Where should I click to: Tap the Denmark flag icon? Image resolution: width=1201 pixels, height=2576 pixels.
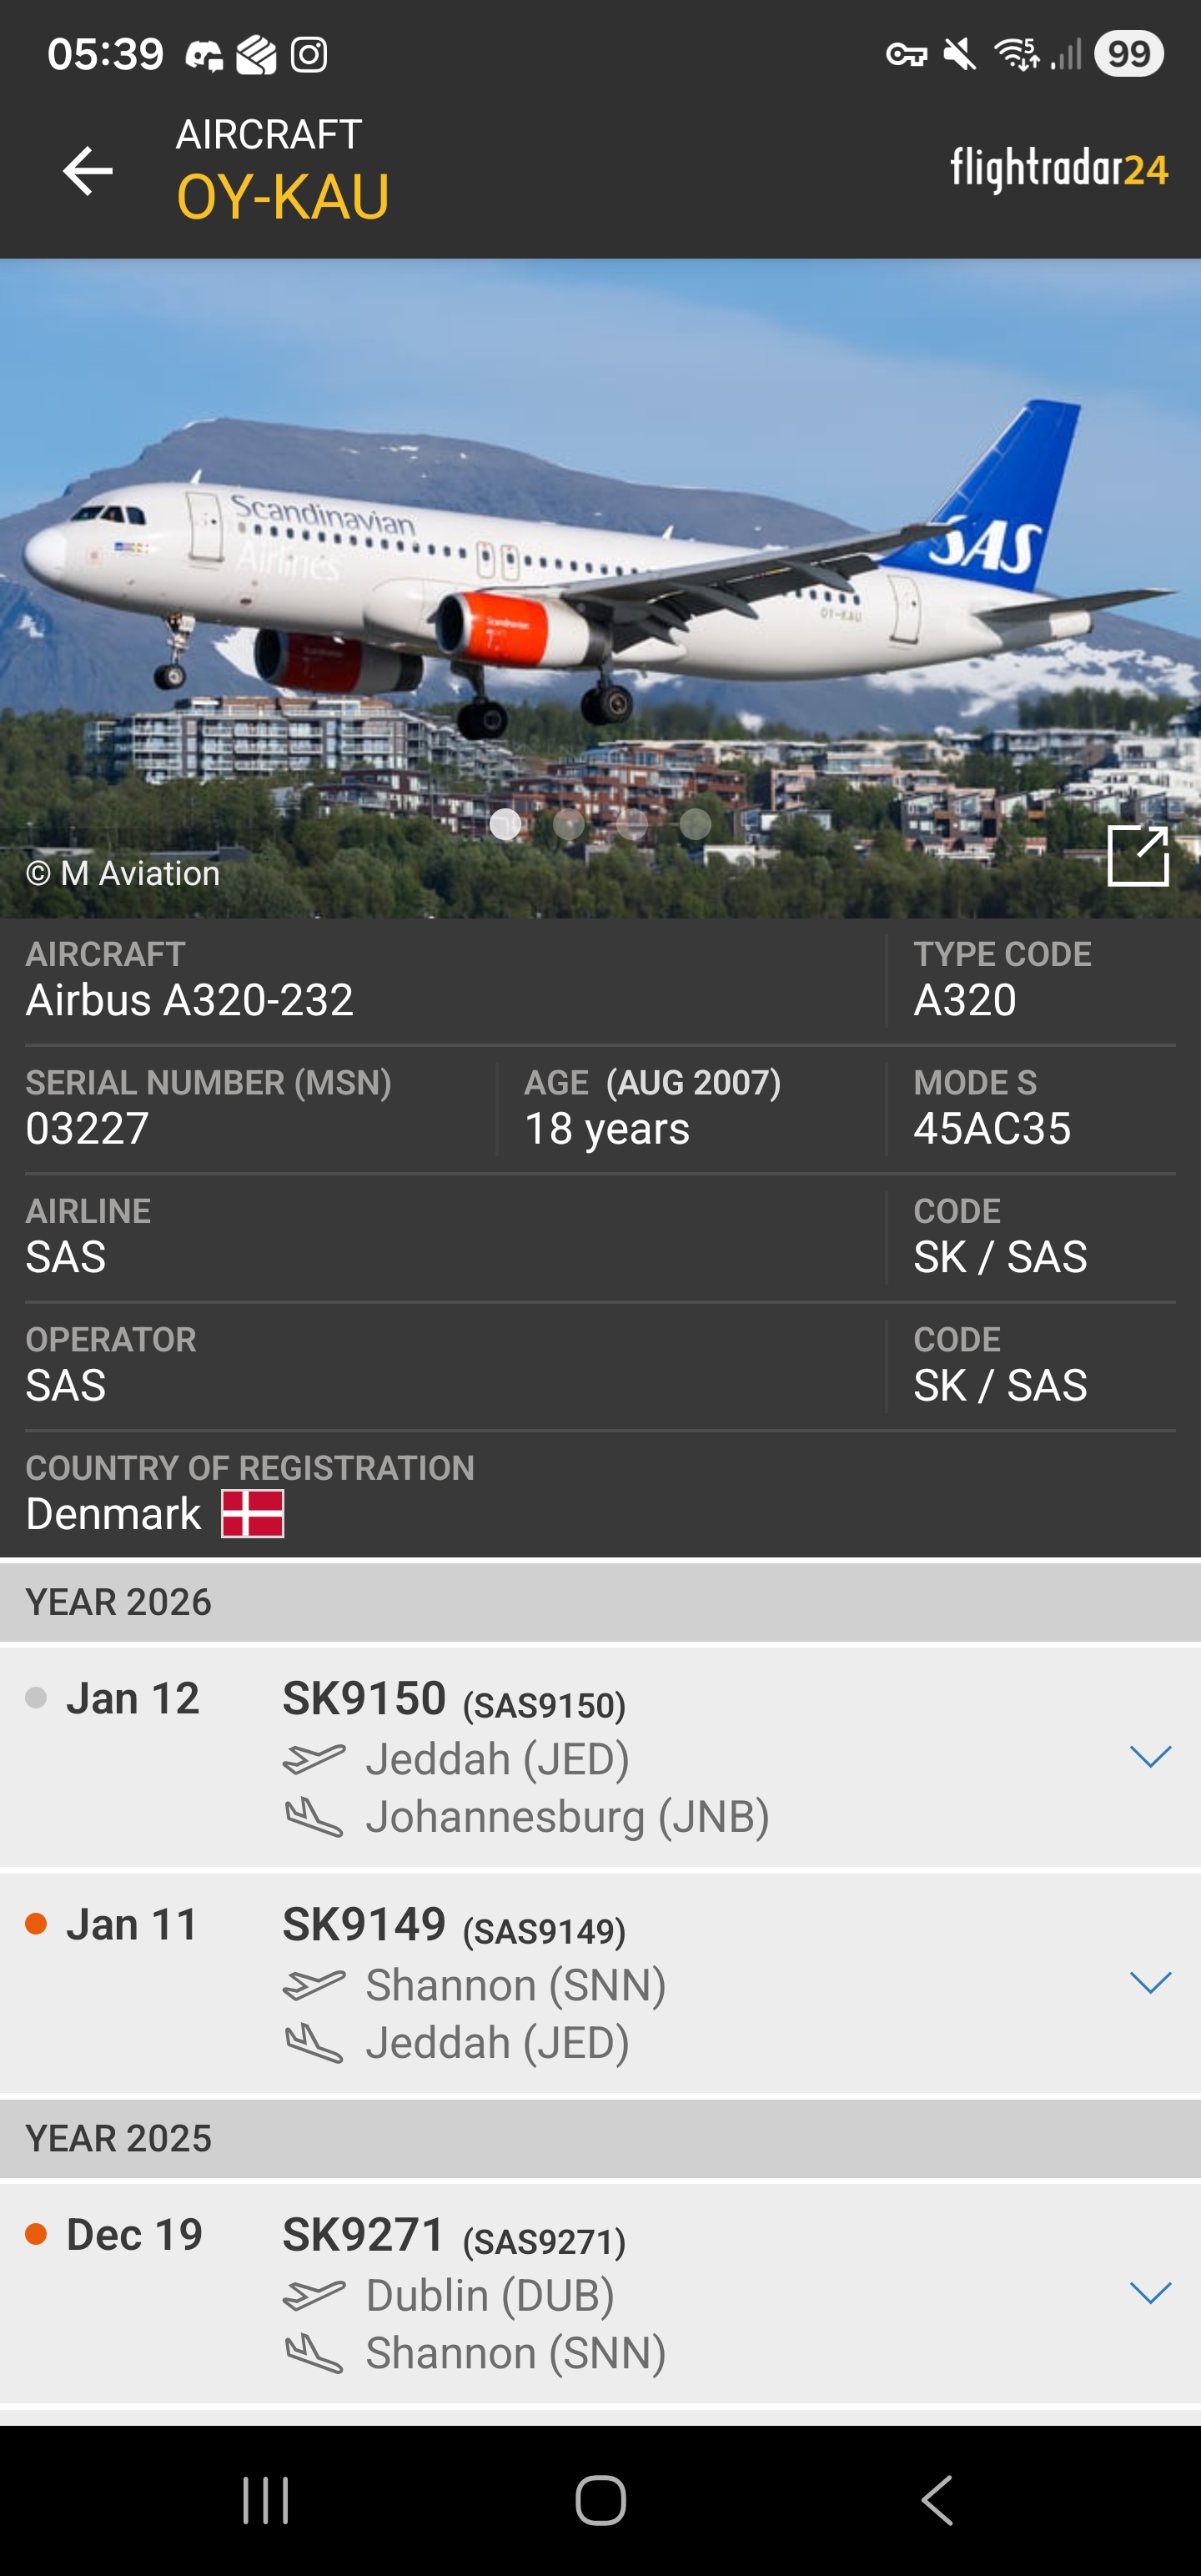tap(252, 1513)
